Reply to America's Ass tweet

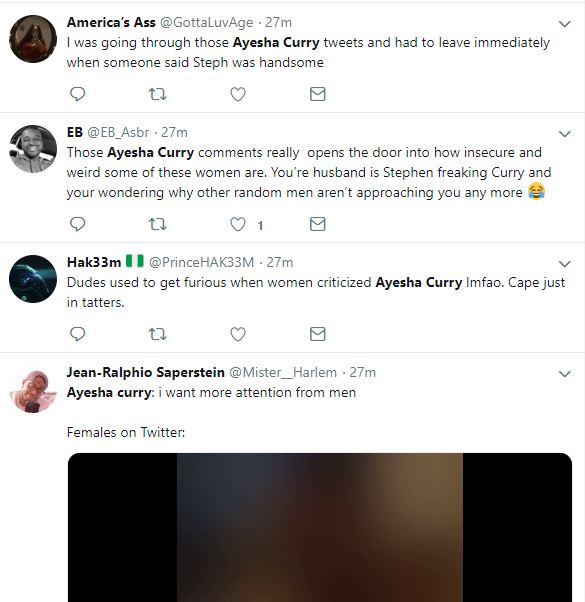click(x=78, y=94)
